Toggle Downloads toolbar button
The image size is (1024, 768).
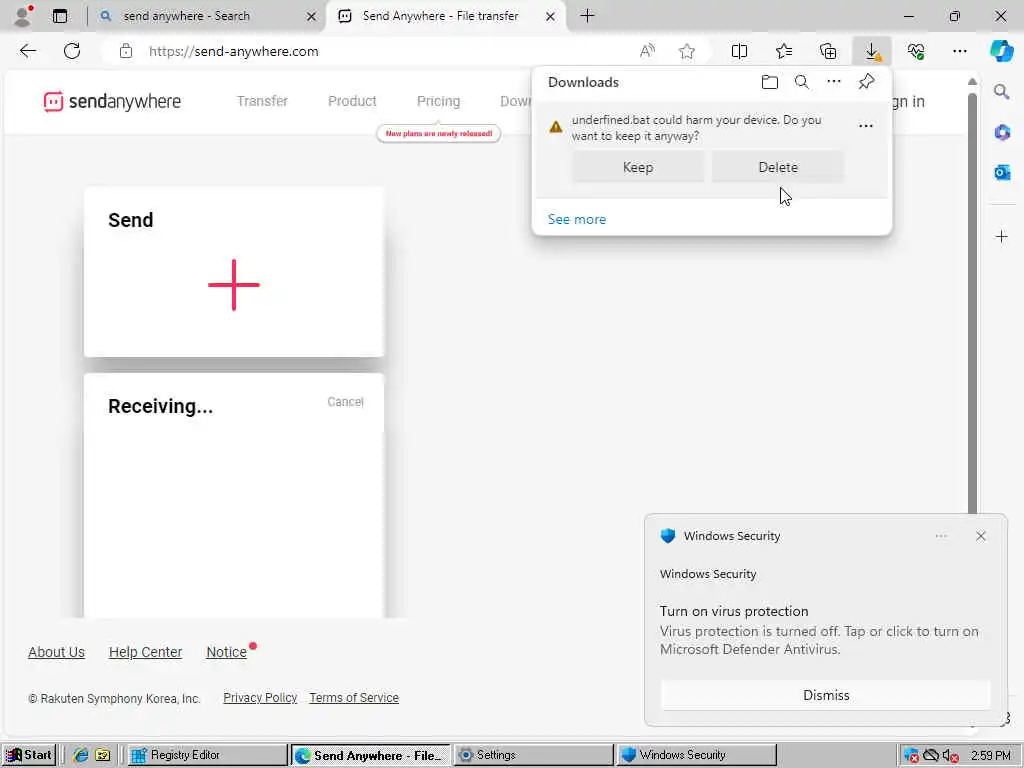point(872,51)
